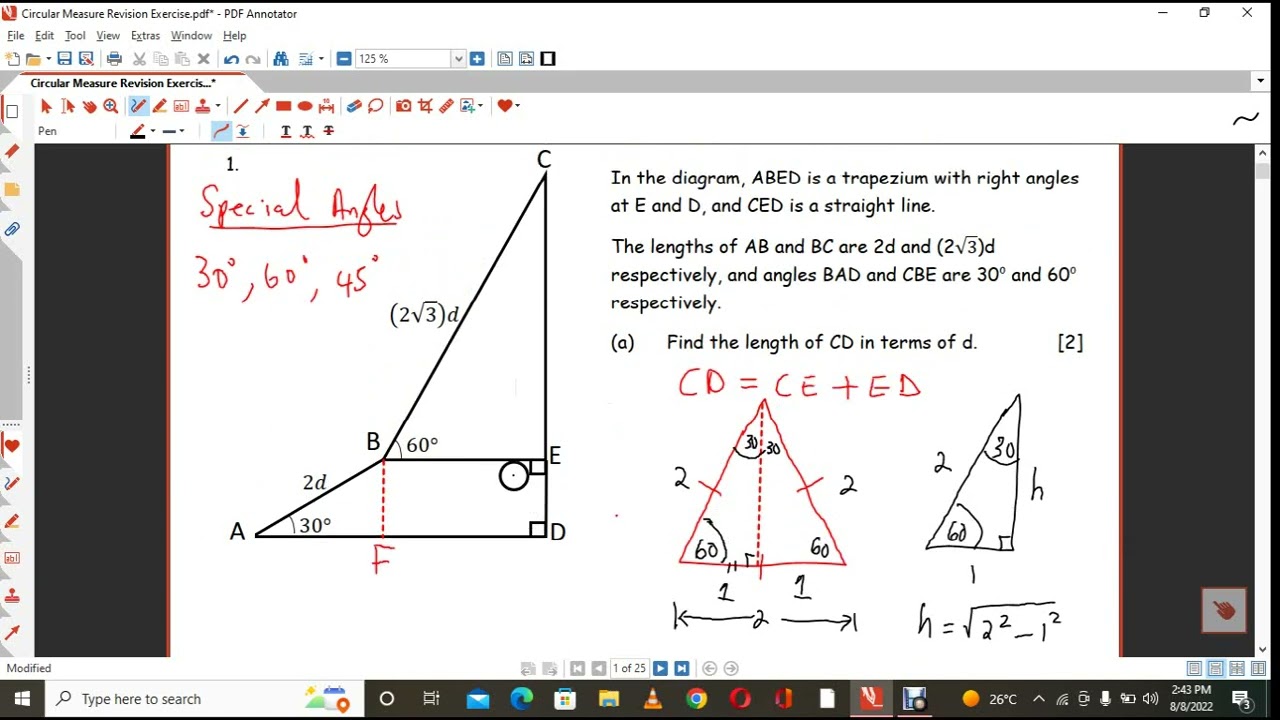The image size is (1280, 720).
Task: Click the pen color swatch
Action: click(137, 131)
